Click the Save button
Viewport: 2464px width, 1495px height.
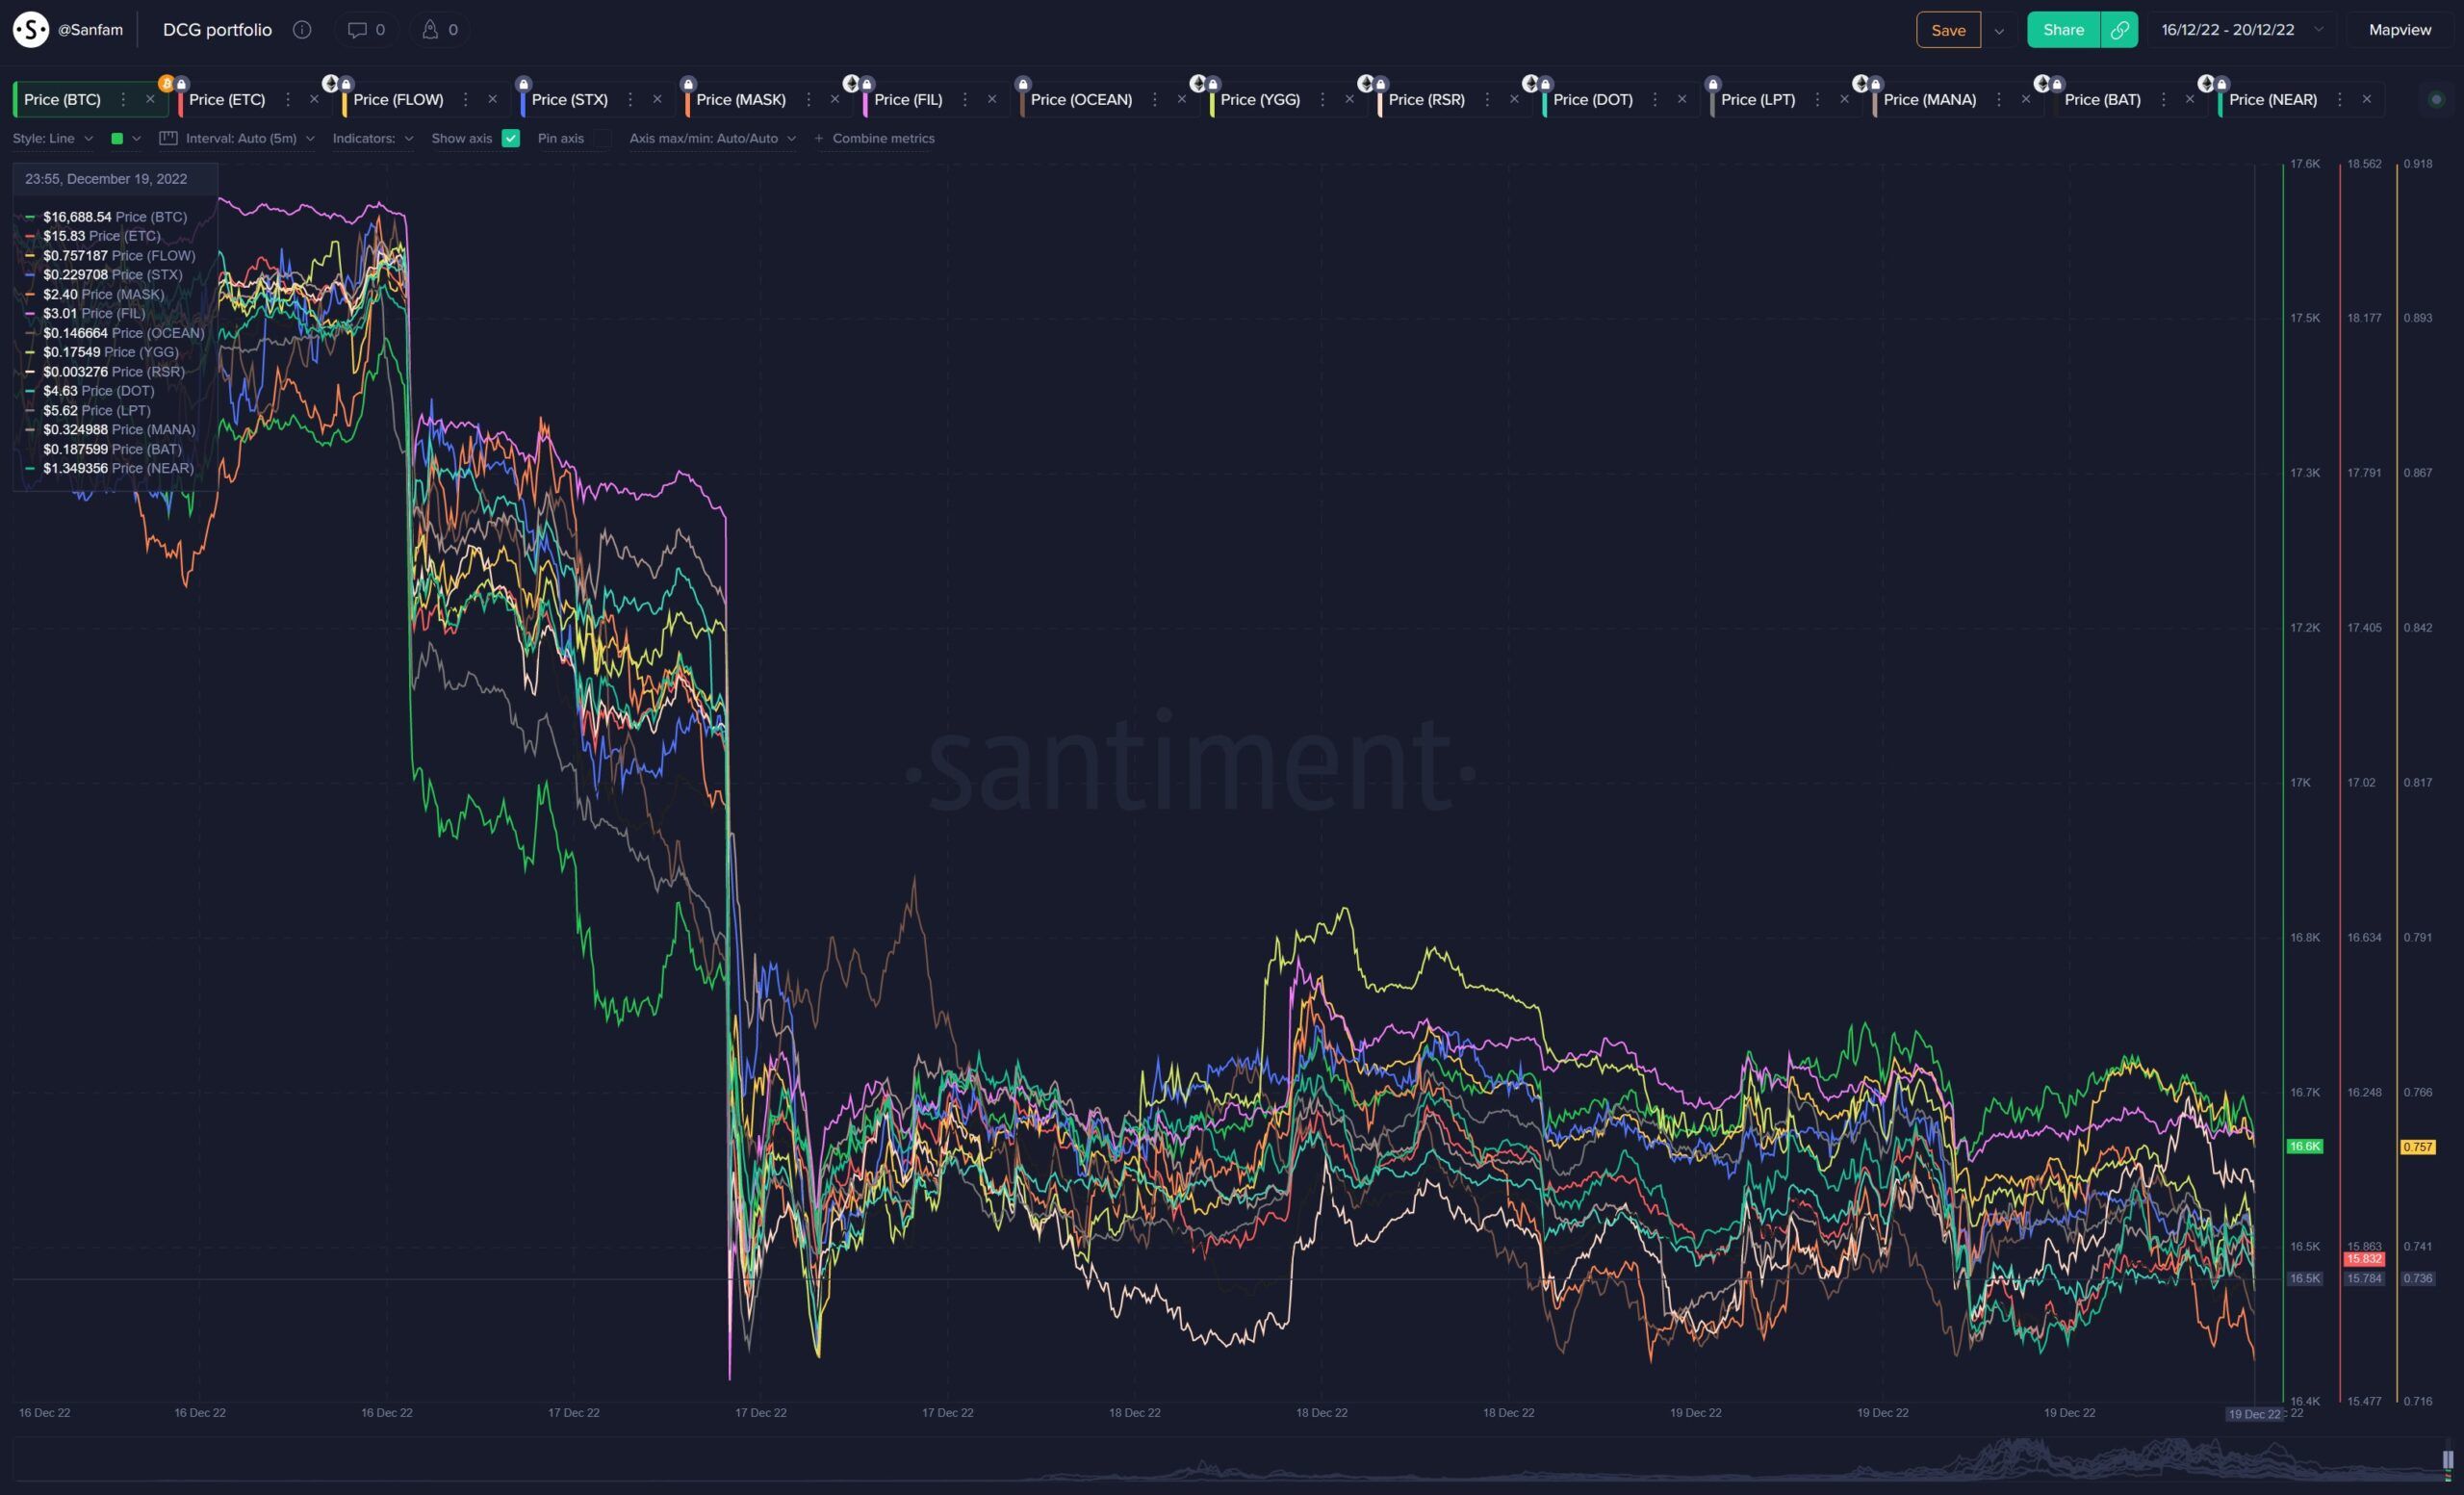(x=1947, y=30)
